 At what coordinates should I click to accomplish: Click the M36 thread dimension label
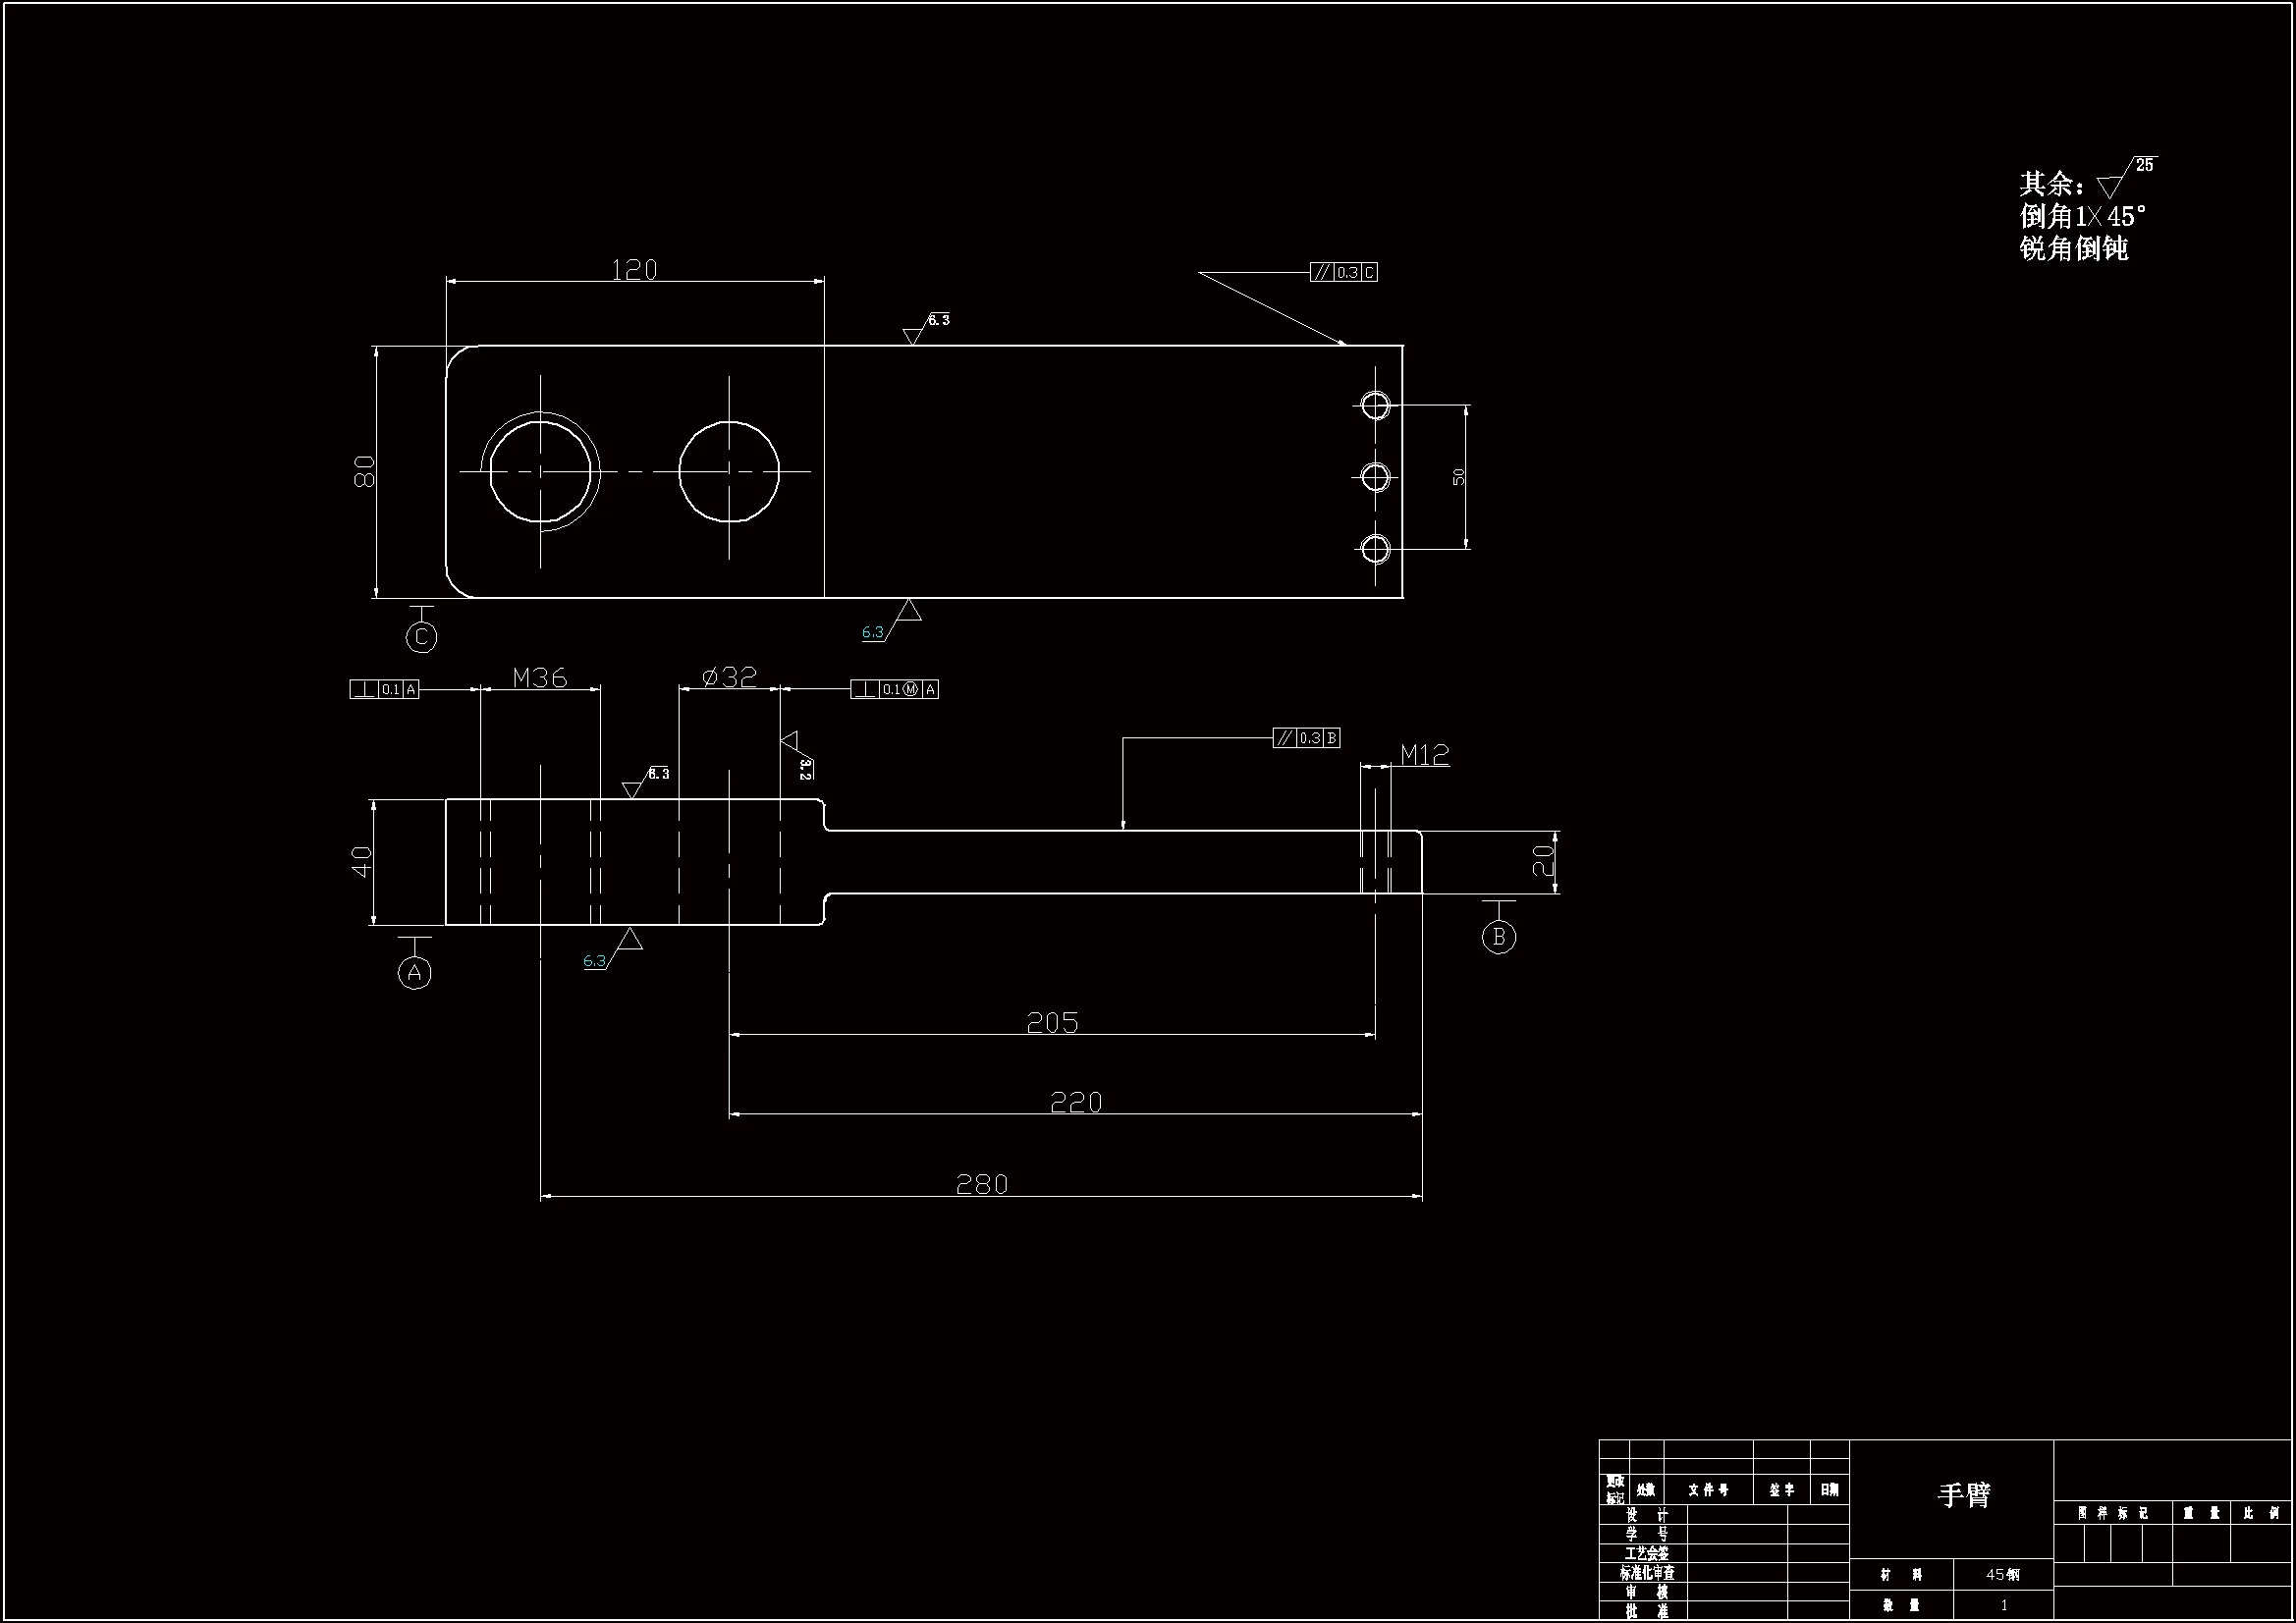(x=540, y=678)
